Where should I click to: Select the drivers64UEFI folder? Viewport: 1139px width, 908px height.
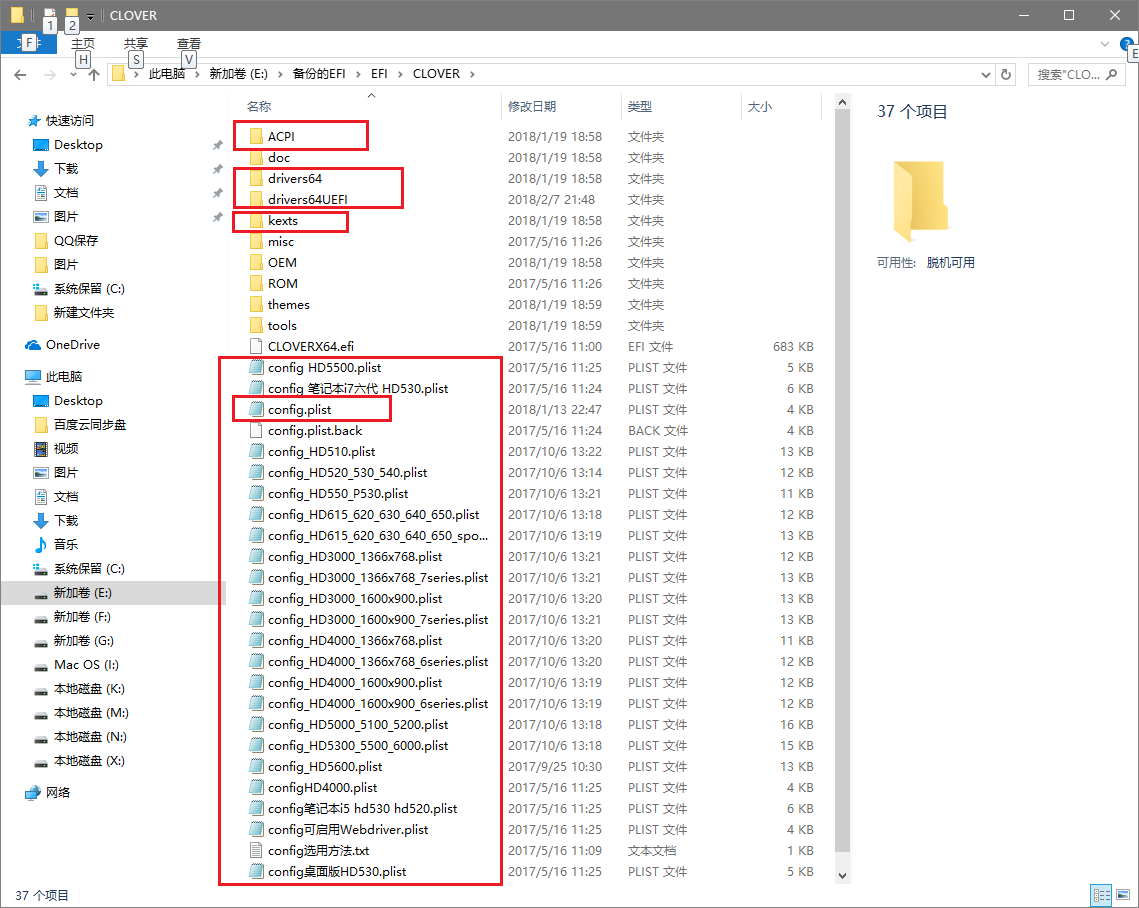[307, 200]
